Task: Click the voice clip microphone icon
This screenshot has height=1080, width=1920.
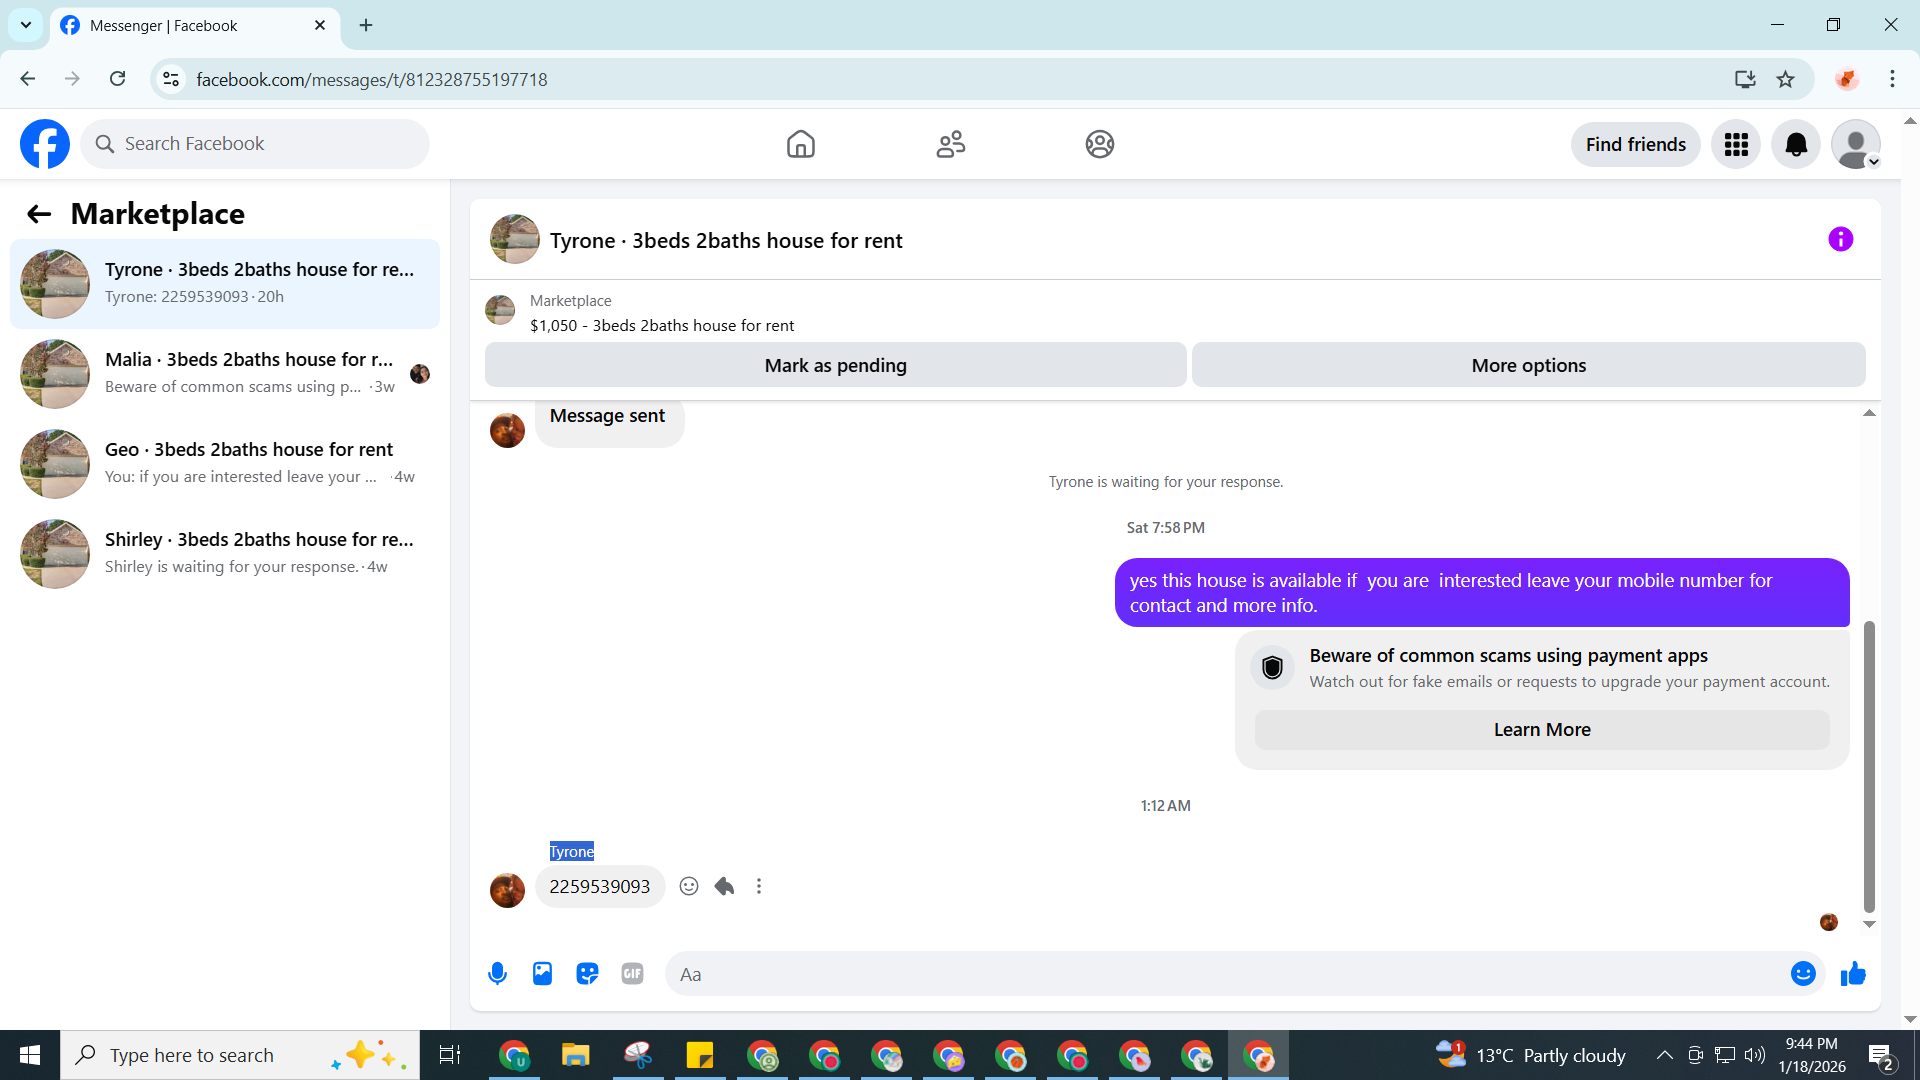Action: pyautogui.click(x=497, y=974)
